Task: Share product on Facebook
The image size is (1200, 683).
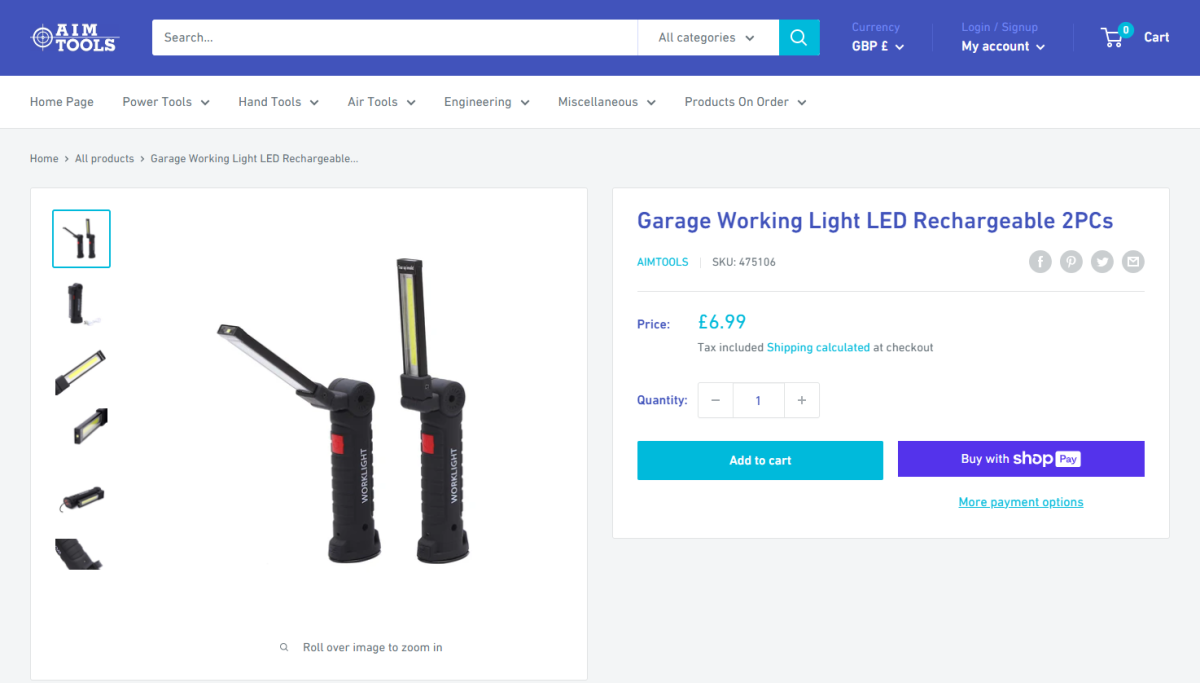Action: pos(1041,262)
